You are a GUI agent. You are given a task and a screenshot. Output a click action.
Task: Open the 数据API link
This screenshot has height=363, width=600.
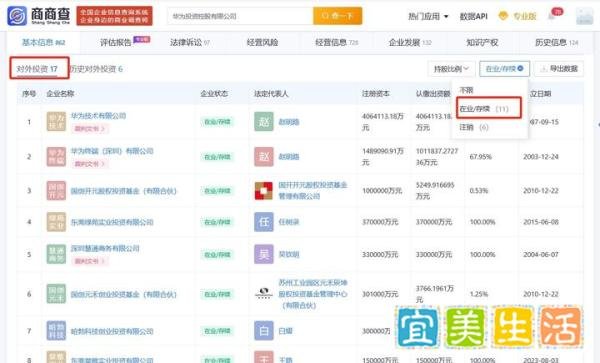pyautogui.click(x=473, y=16)
